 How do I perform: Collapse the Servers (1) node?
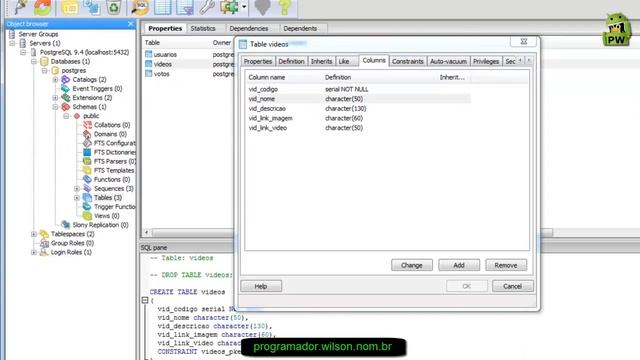12,43
